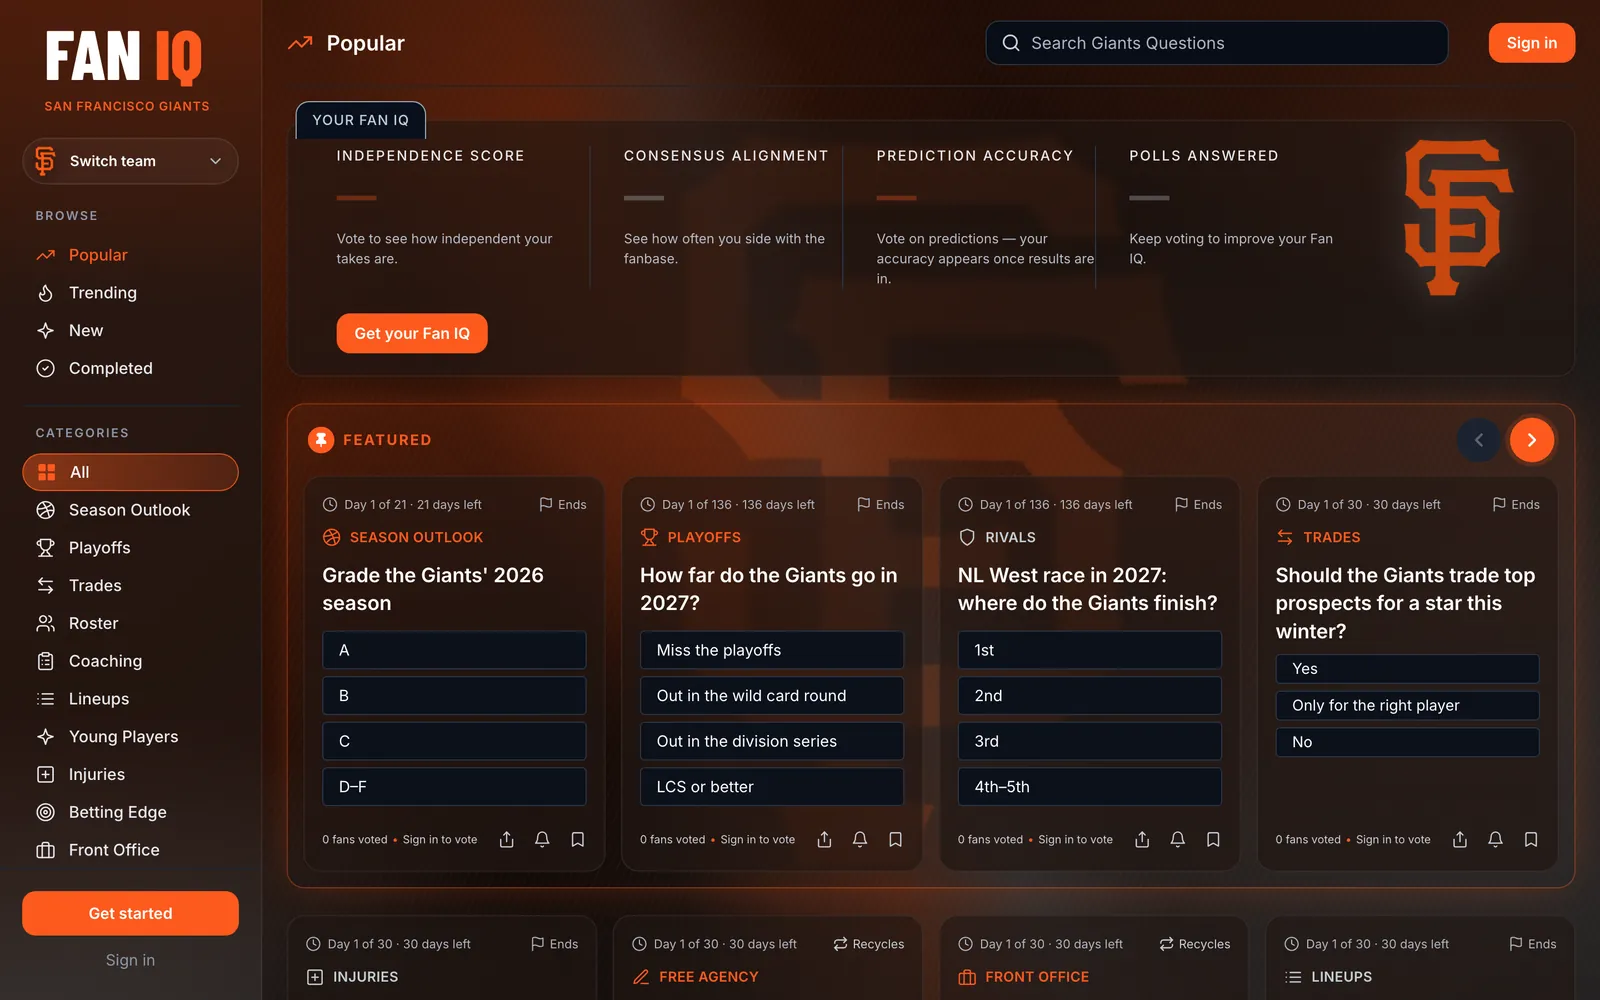Bookmark the Grade the Giants' 2026 season poll
Screen dimensions: 1600x1000
(578, 839)
